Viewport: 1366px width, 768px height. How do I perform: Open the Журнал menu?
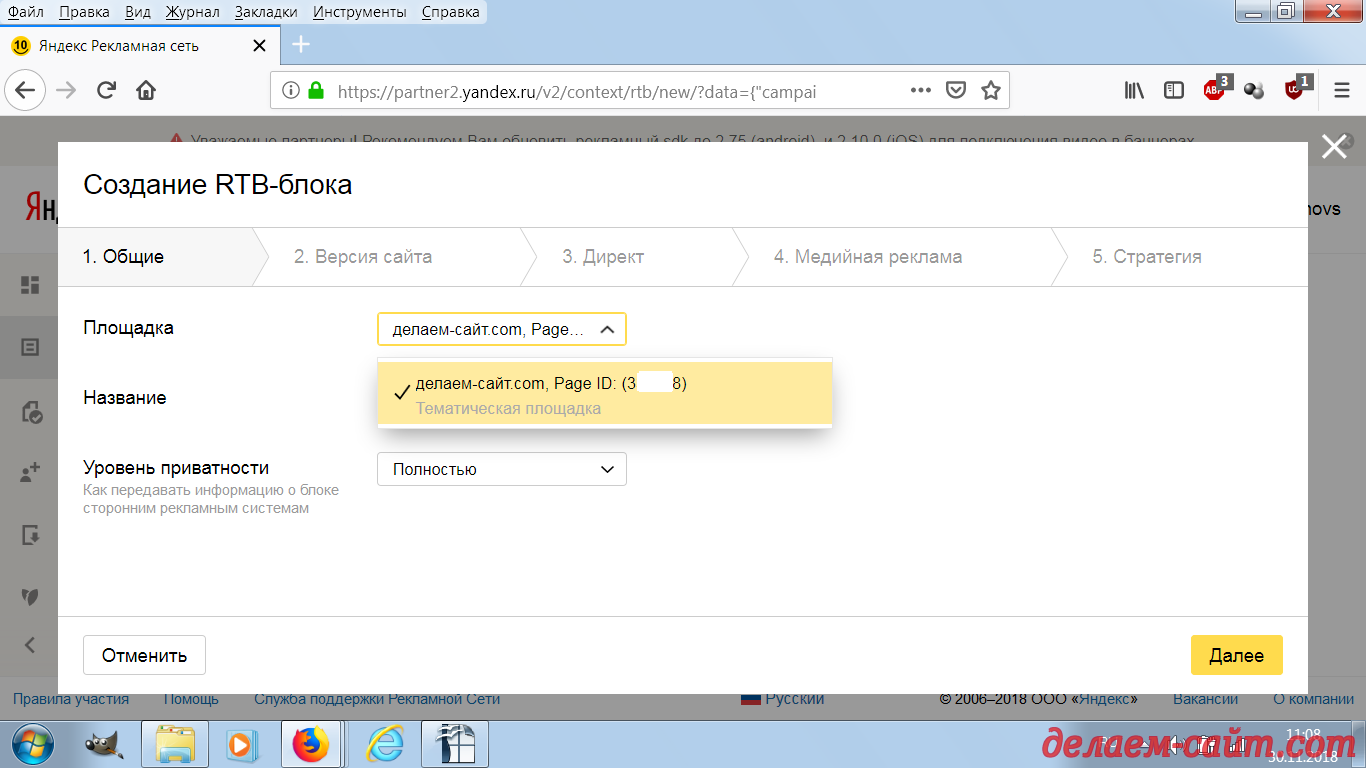pos(192,12)
